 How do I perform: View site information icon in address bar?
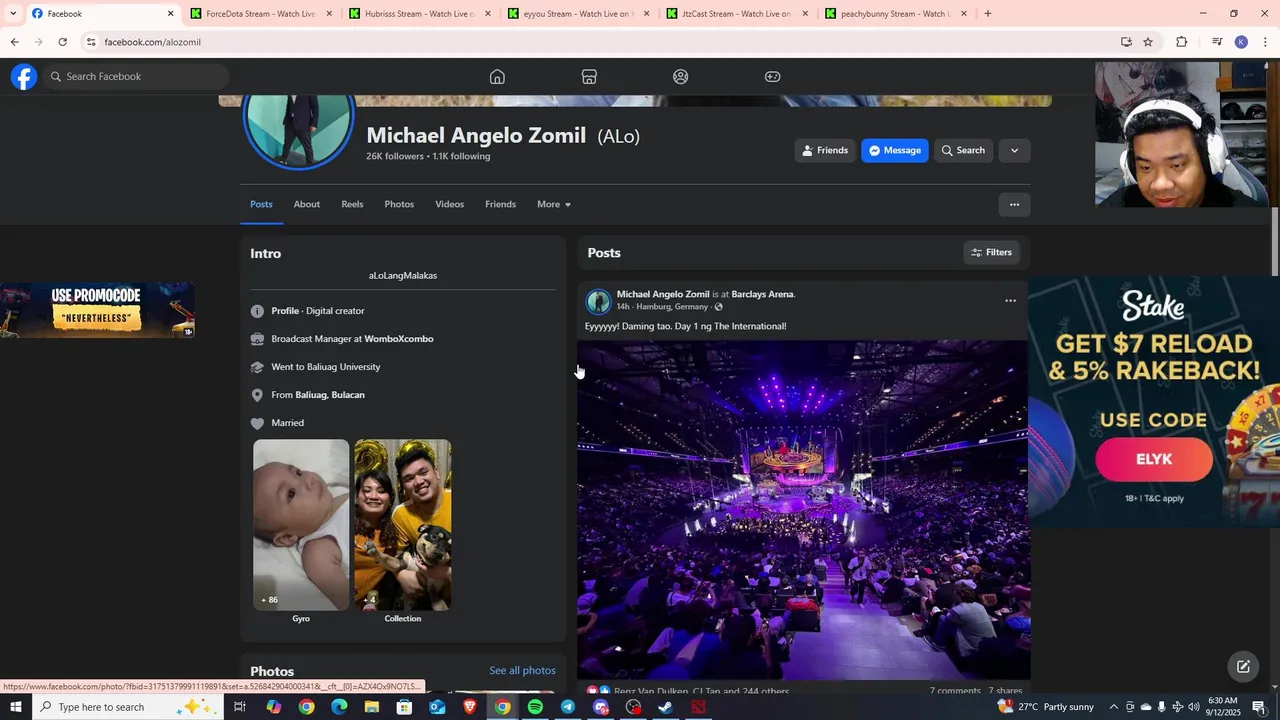[x=91, y=42]
